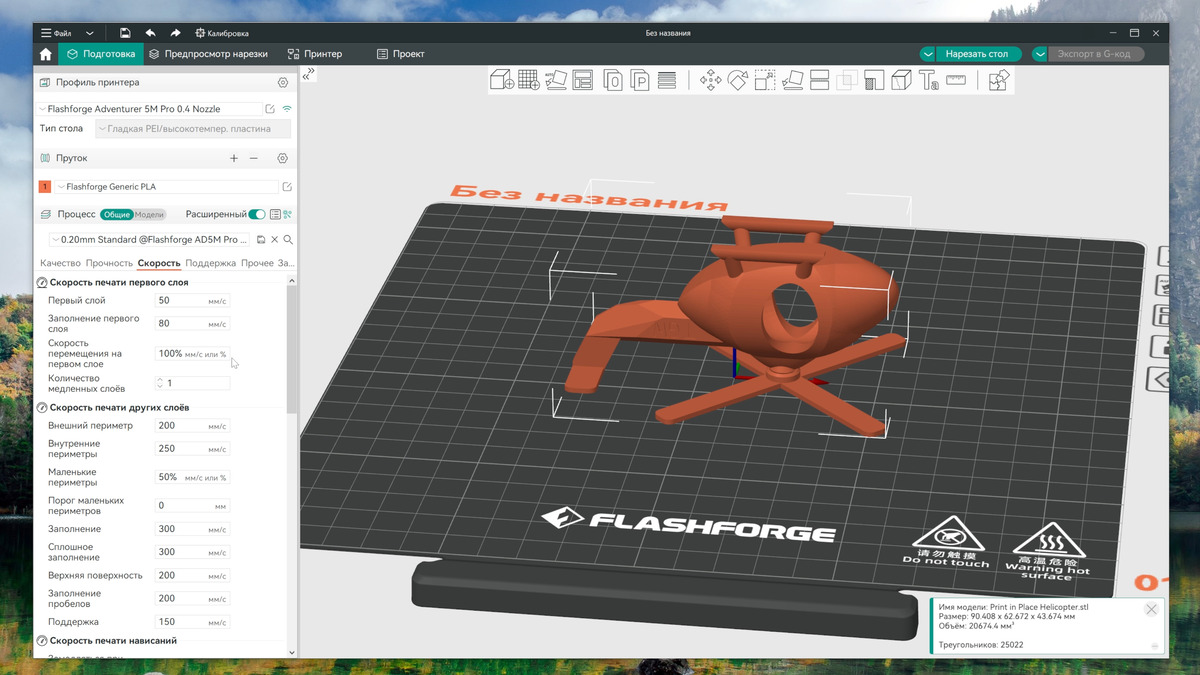Open the 0.20mm Standard process preset dropdown
The image size is (1200, 675).
click(x=150, y=240)
